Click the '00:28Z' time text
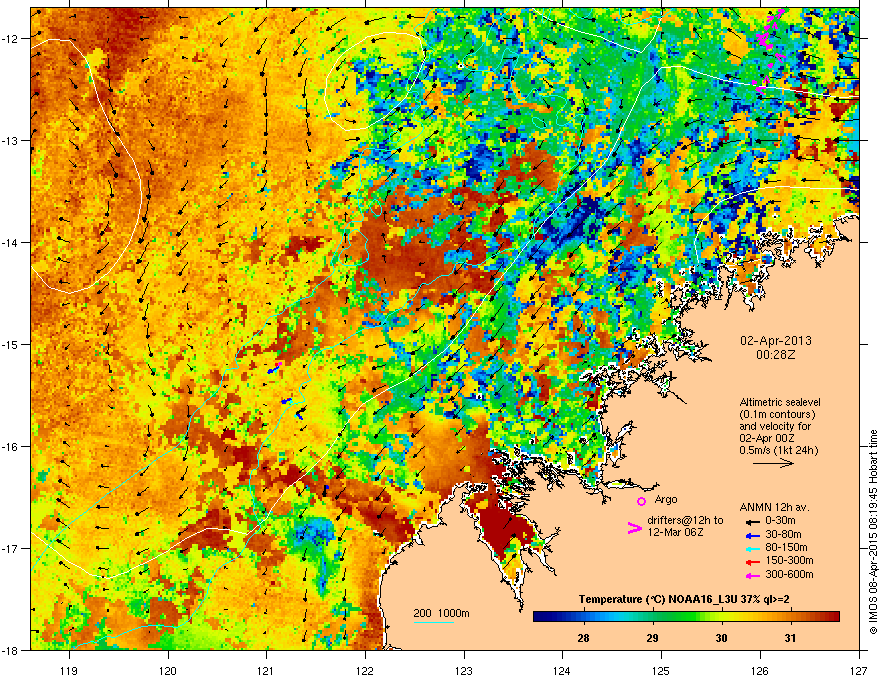This screenshot has width=880, height=680. [x=776, y=355]
